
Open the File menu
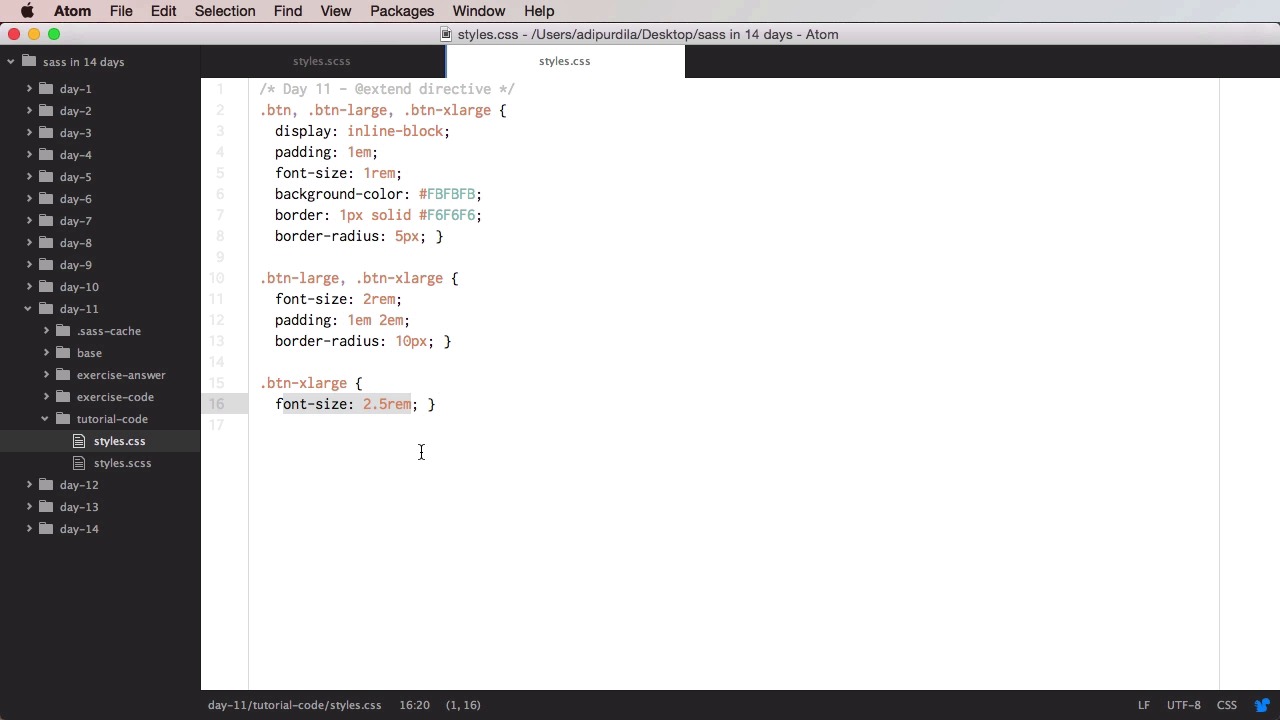pyautogui.click(x=121, y=11)
